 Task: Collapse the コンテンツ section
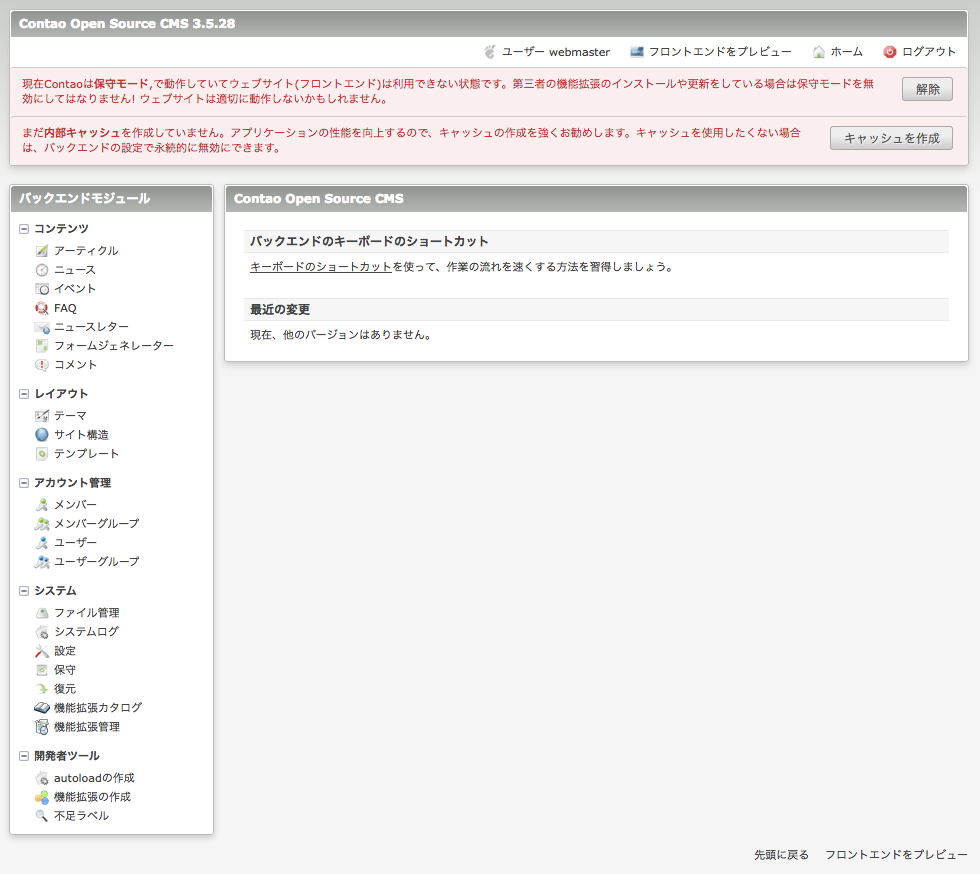click(24, 229)
